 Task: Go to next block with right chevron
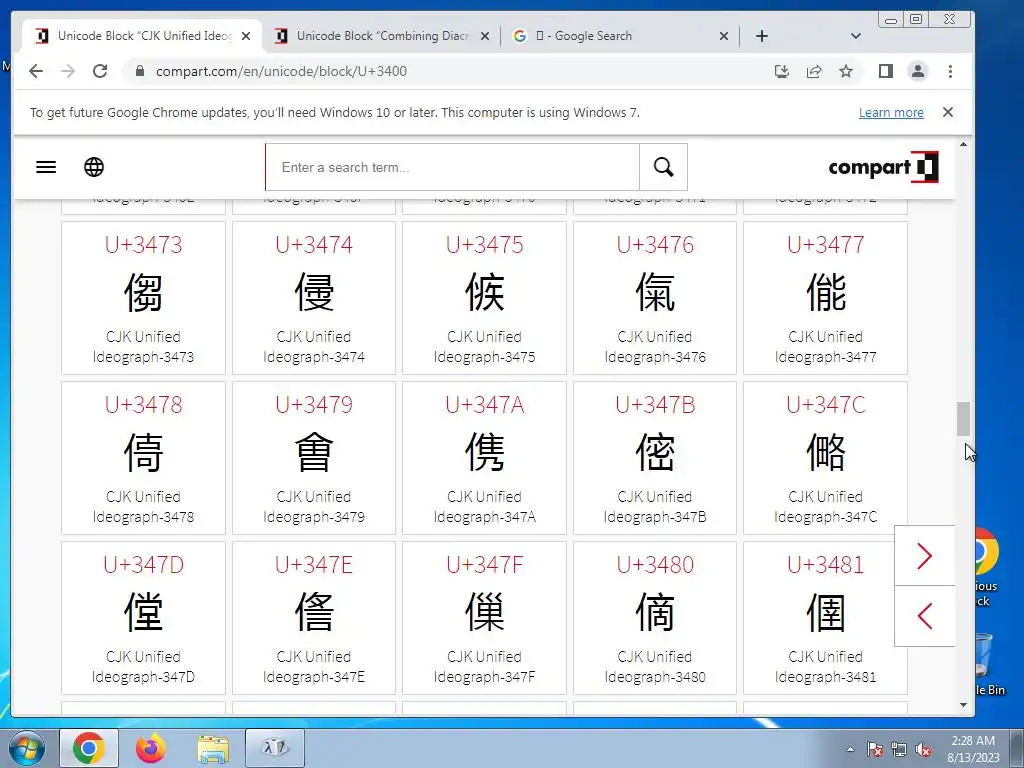tap(924, 556)
